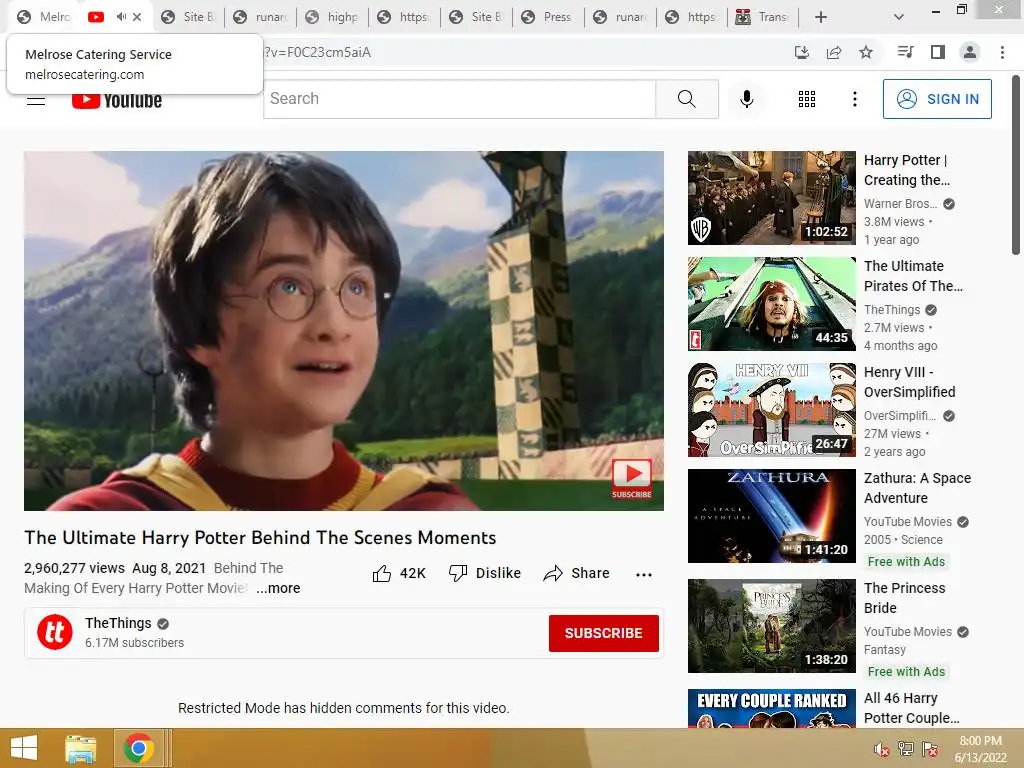This screenshot has height=768, width=1024.
Task: Dislike the video
Action: 485,573
